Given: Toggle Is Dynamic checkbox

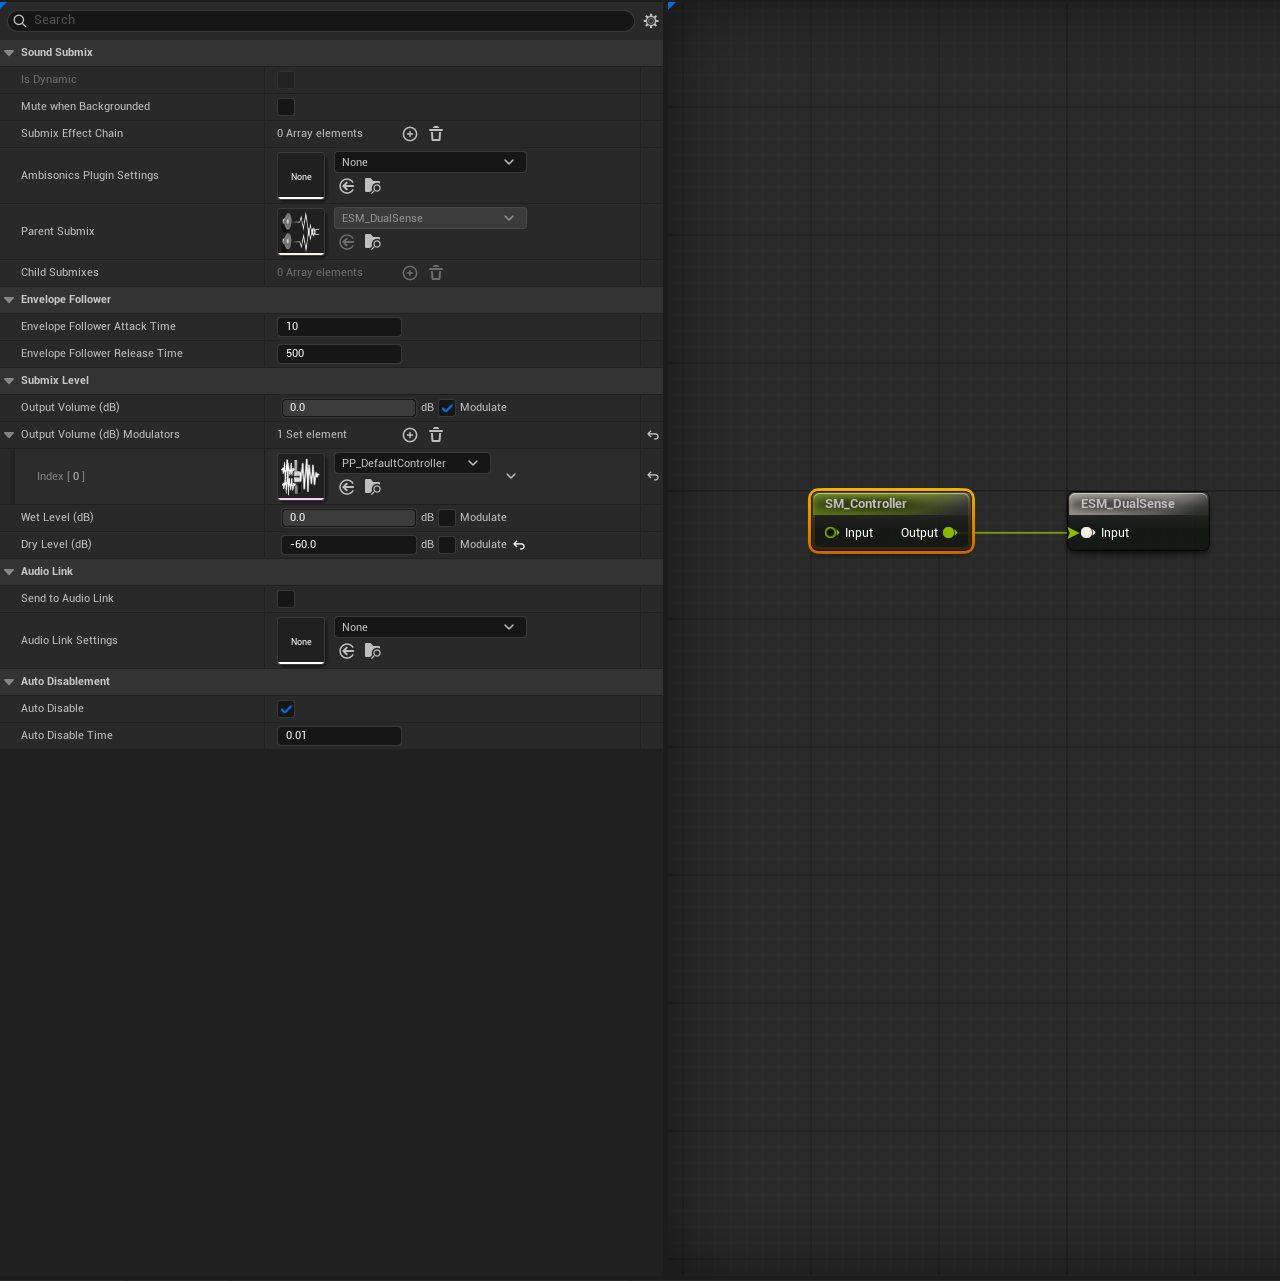Looking at the screenshot, I should [x=286, y=80].
